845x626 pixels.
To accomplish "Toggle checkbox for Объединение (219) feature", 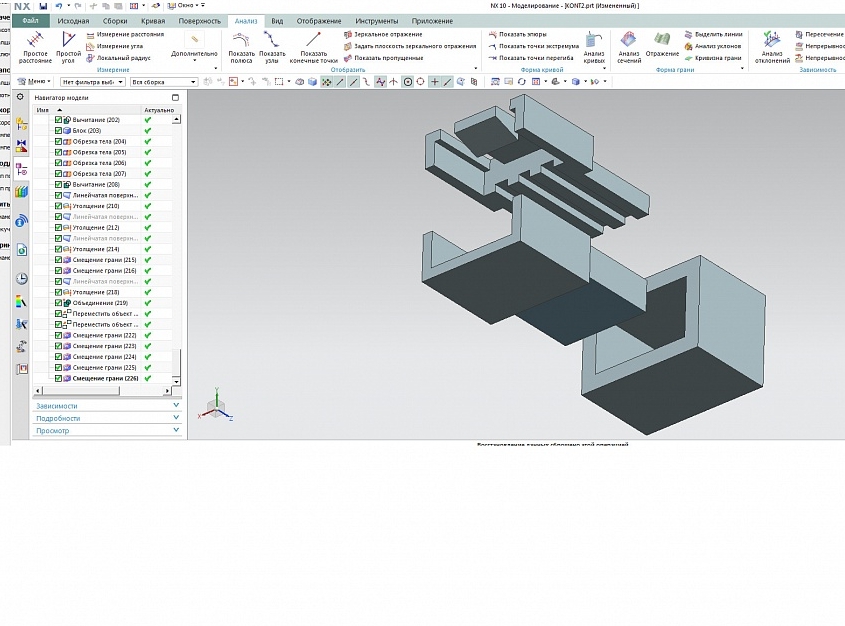I will click(59, 303).
